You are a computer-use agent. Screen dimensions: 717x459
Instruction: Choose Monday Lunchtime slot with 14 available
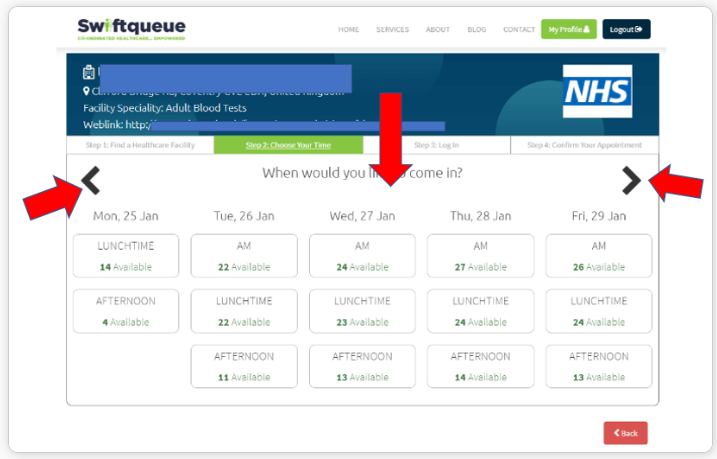pyautogui.click(x=126, y=256)
